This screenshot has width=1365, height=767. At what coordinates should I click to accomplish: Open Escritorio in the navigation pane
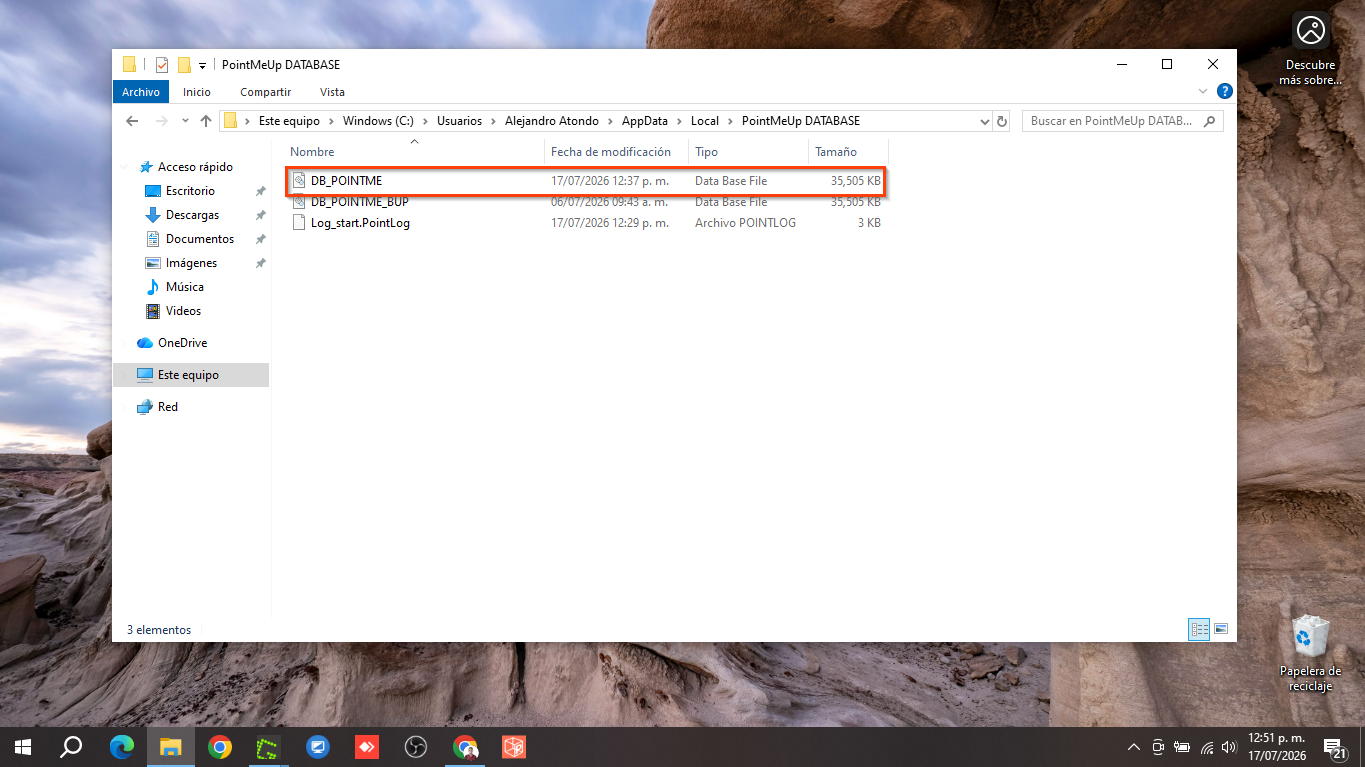[190, 191]
